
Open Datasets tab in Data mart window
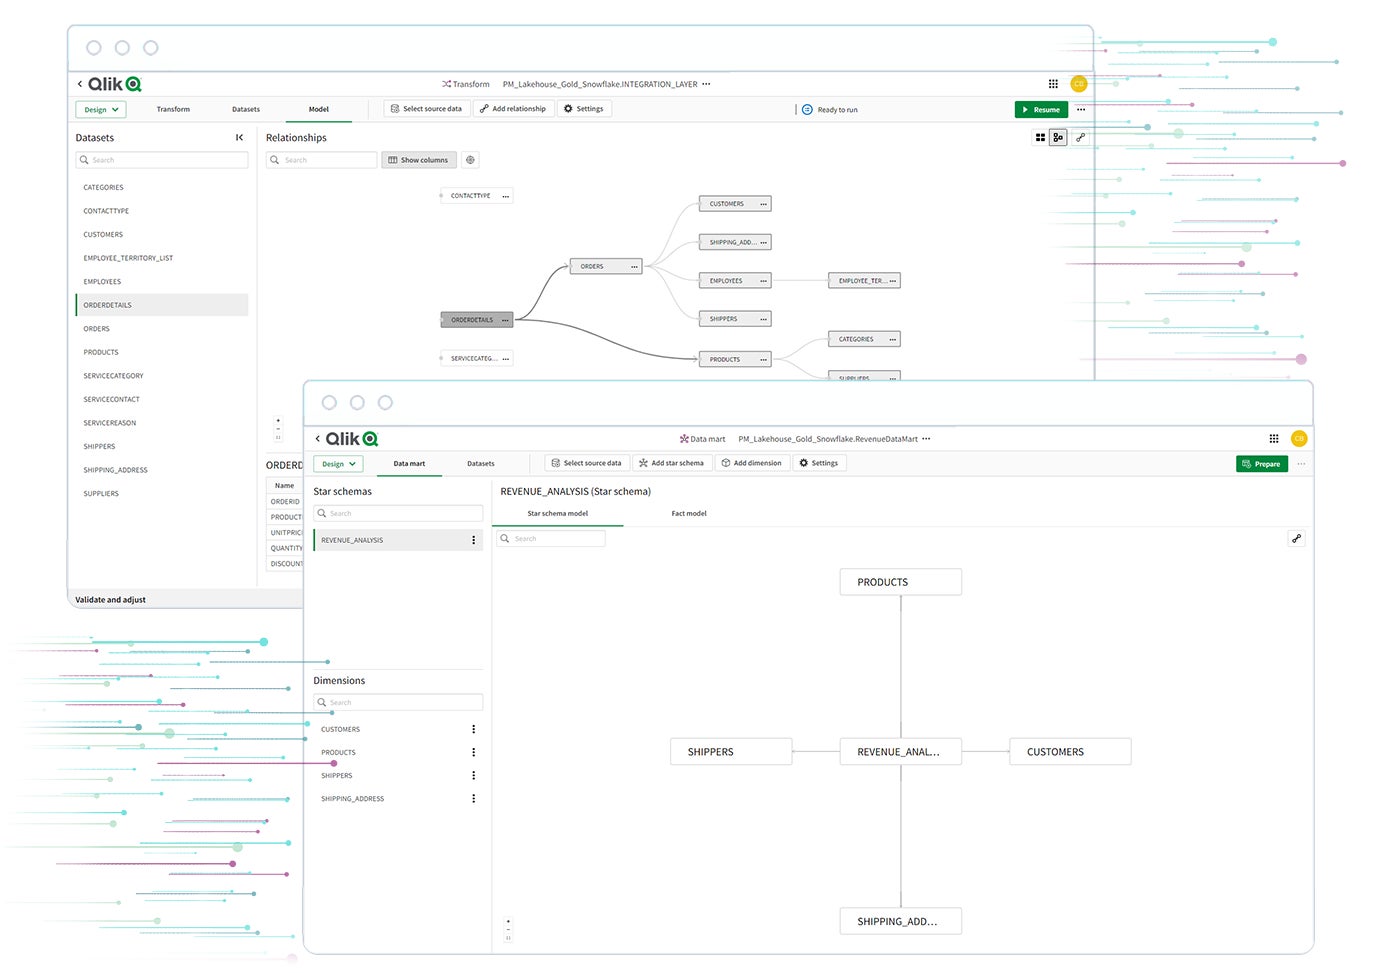point(481,464)
